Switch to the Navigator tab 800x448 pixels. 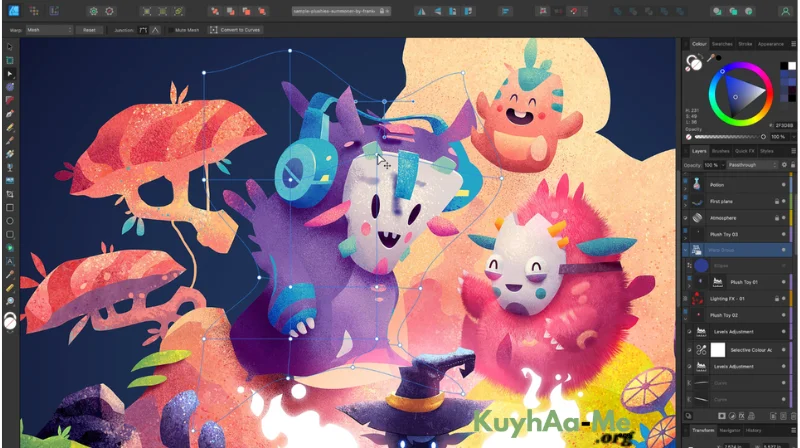pyautogui.click(x=730, y=431)
